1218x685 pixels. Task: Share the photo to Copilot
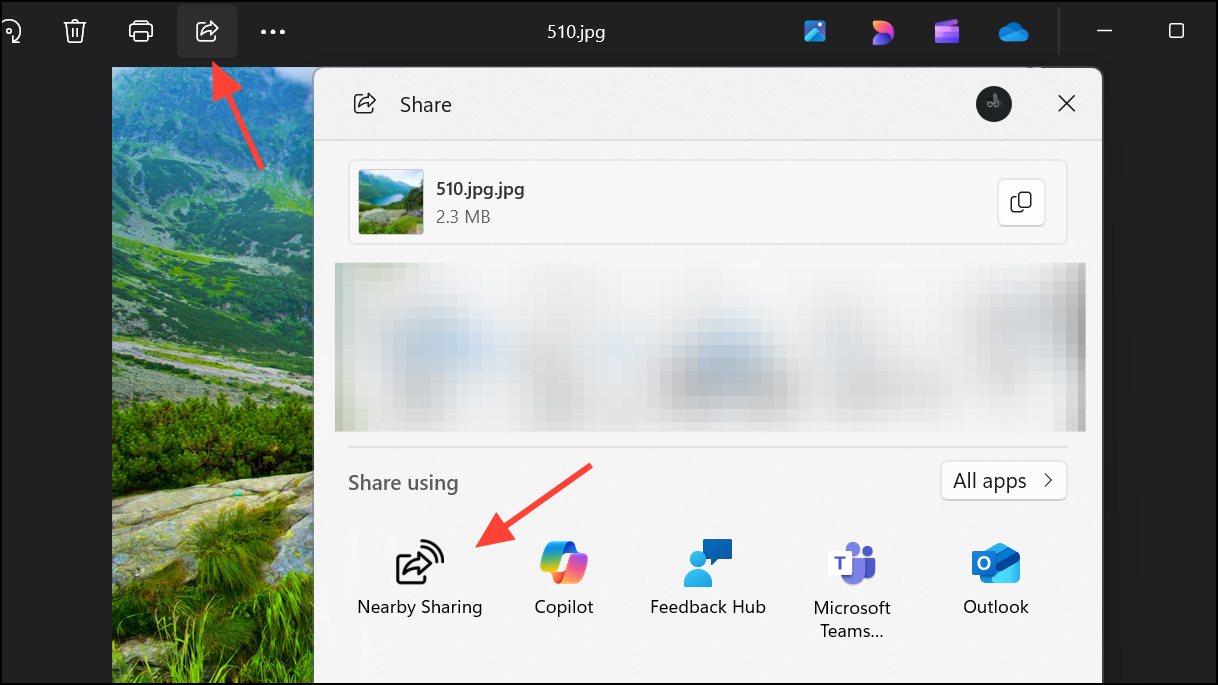pyautogui.click(x=564, y=577)
